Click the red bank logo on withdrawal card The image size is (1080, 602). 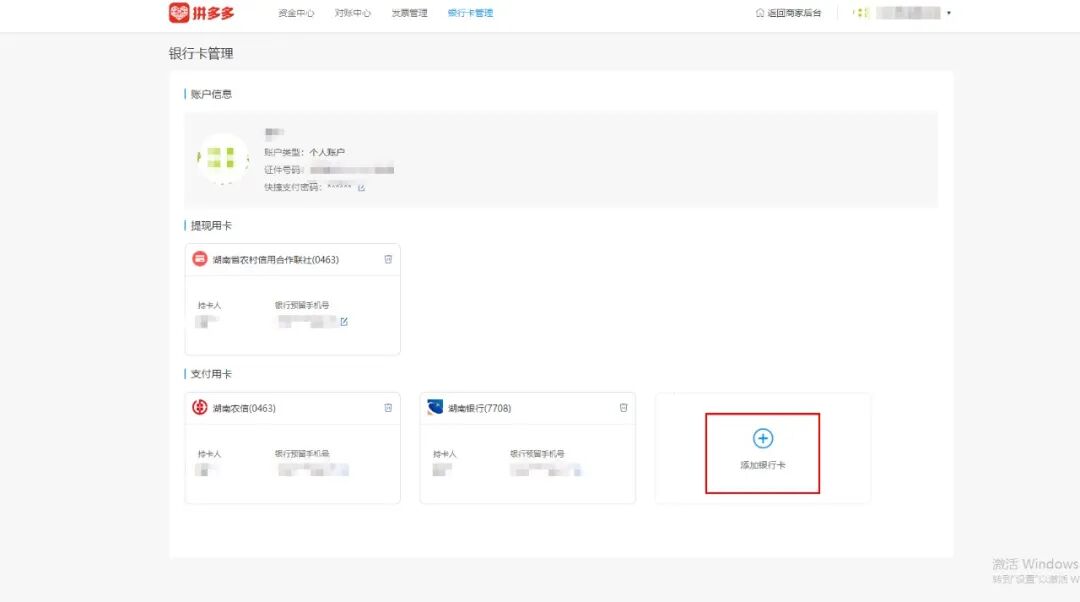pos(199,258)
